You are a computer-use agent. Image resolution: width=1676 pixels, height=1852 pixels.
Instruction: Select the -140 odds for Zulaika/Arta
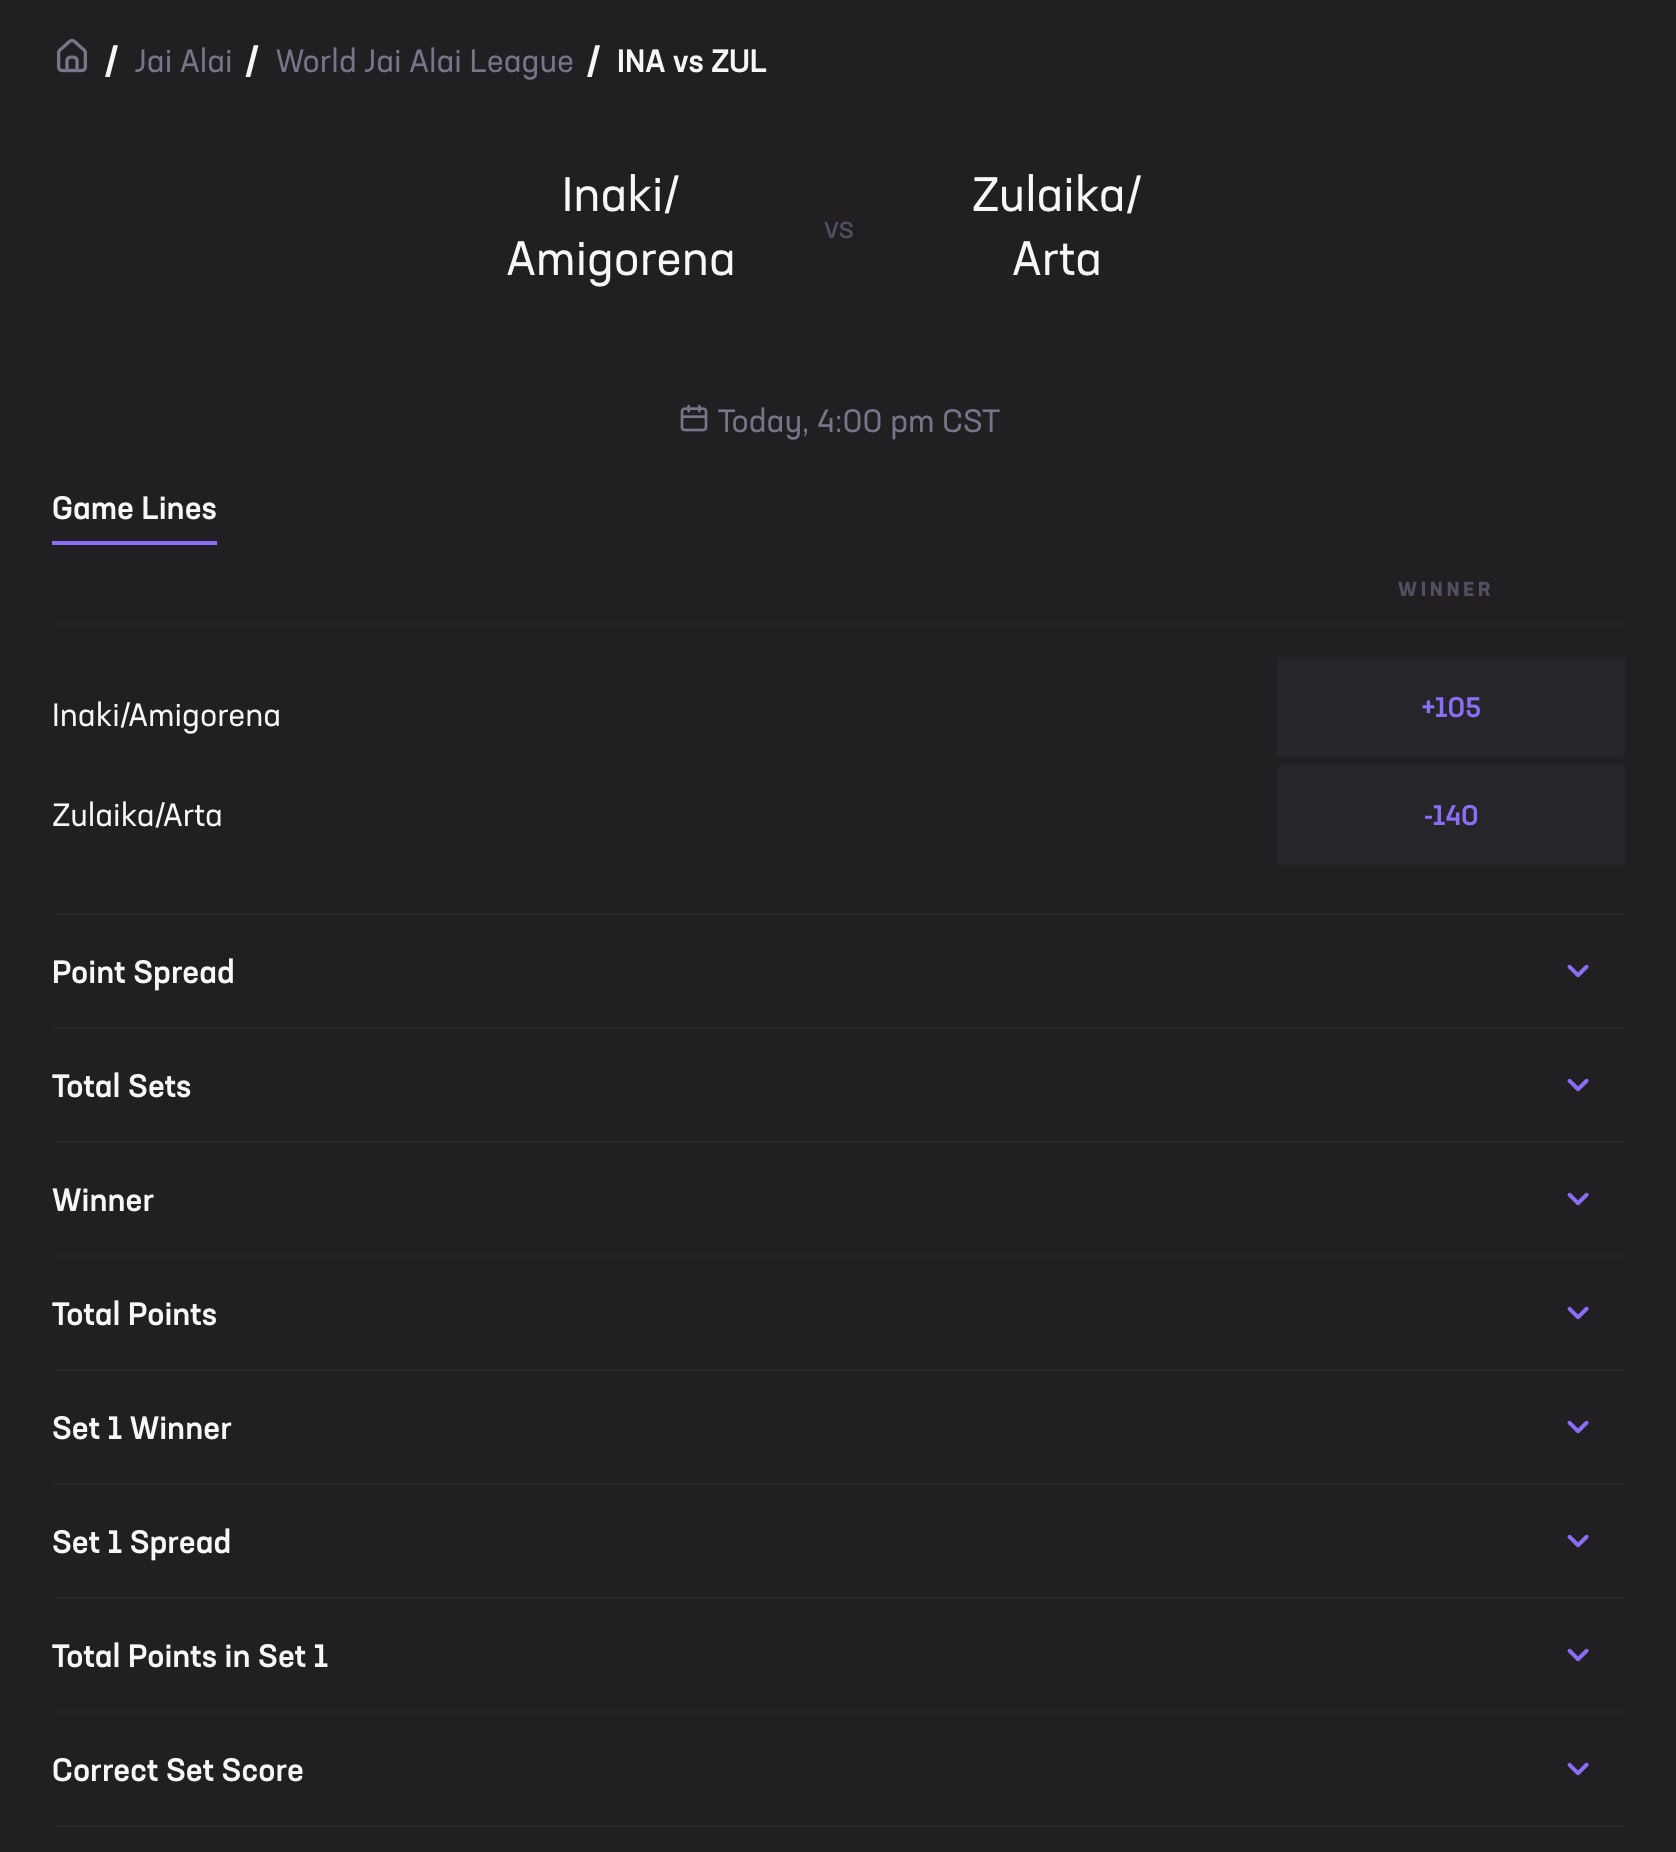[x=1450, y=815]
